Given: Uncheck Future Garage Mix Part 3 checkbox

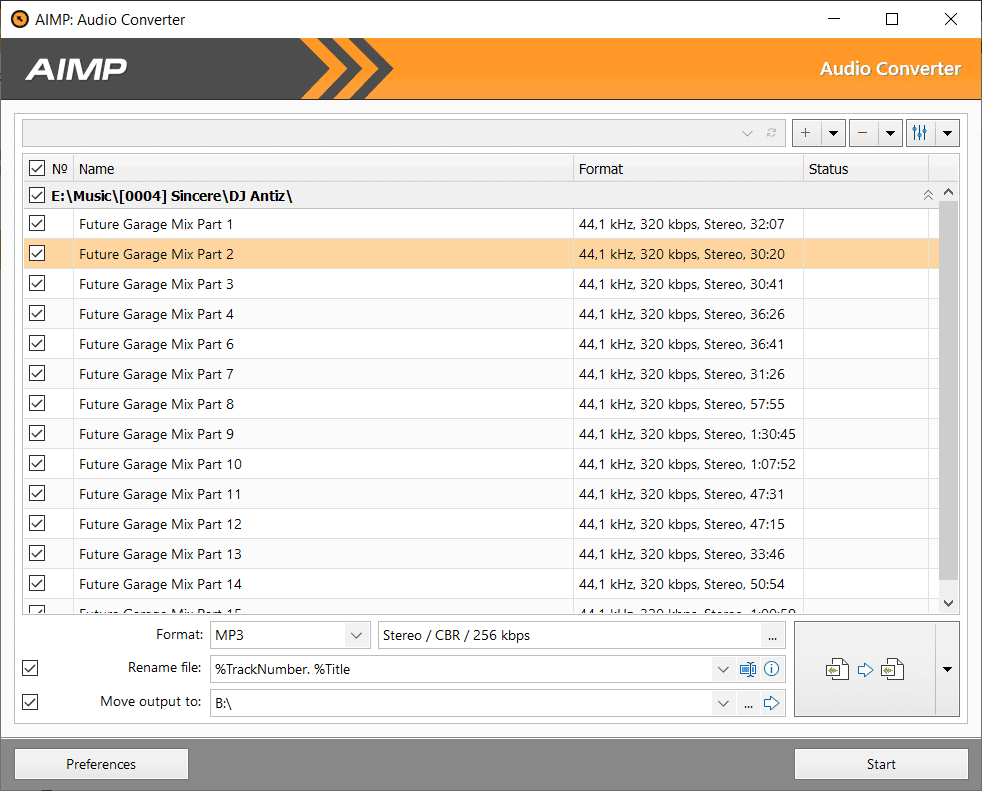Looking at the screenshot, I should pos(37,284).
